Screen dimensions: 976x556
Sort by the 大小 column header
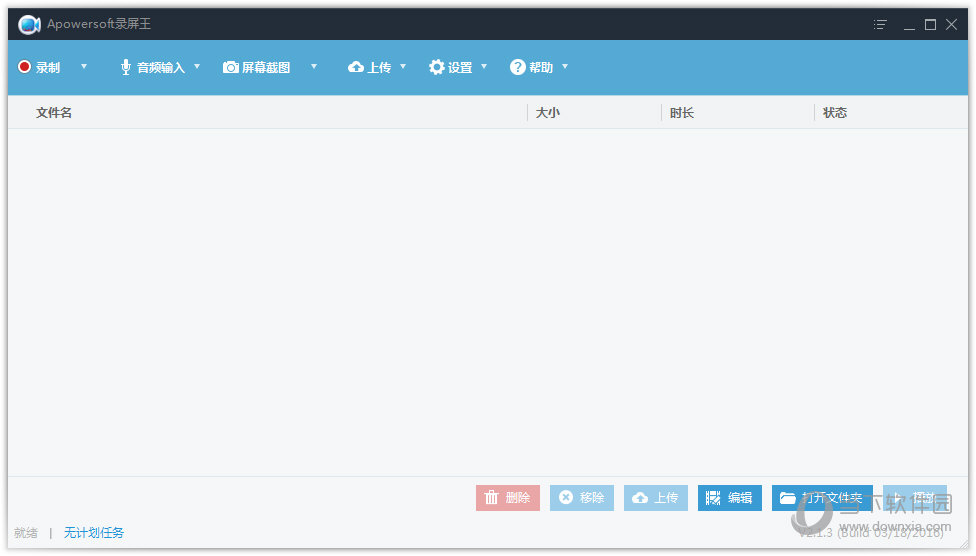(548, 113)
